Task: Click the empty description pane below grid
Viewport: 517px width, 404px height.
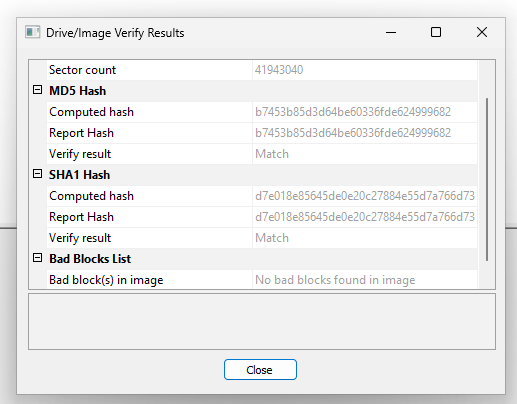Action: coord(262,322)
